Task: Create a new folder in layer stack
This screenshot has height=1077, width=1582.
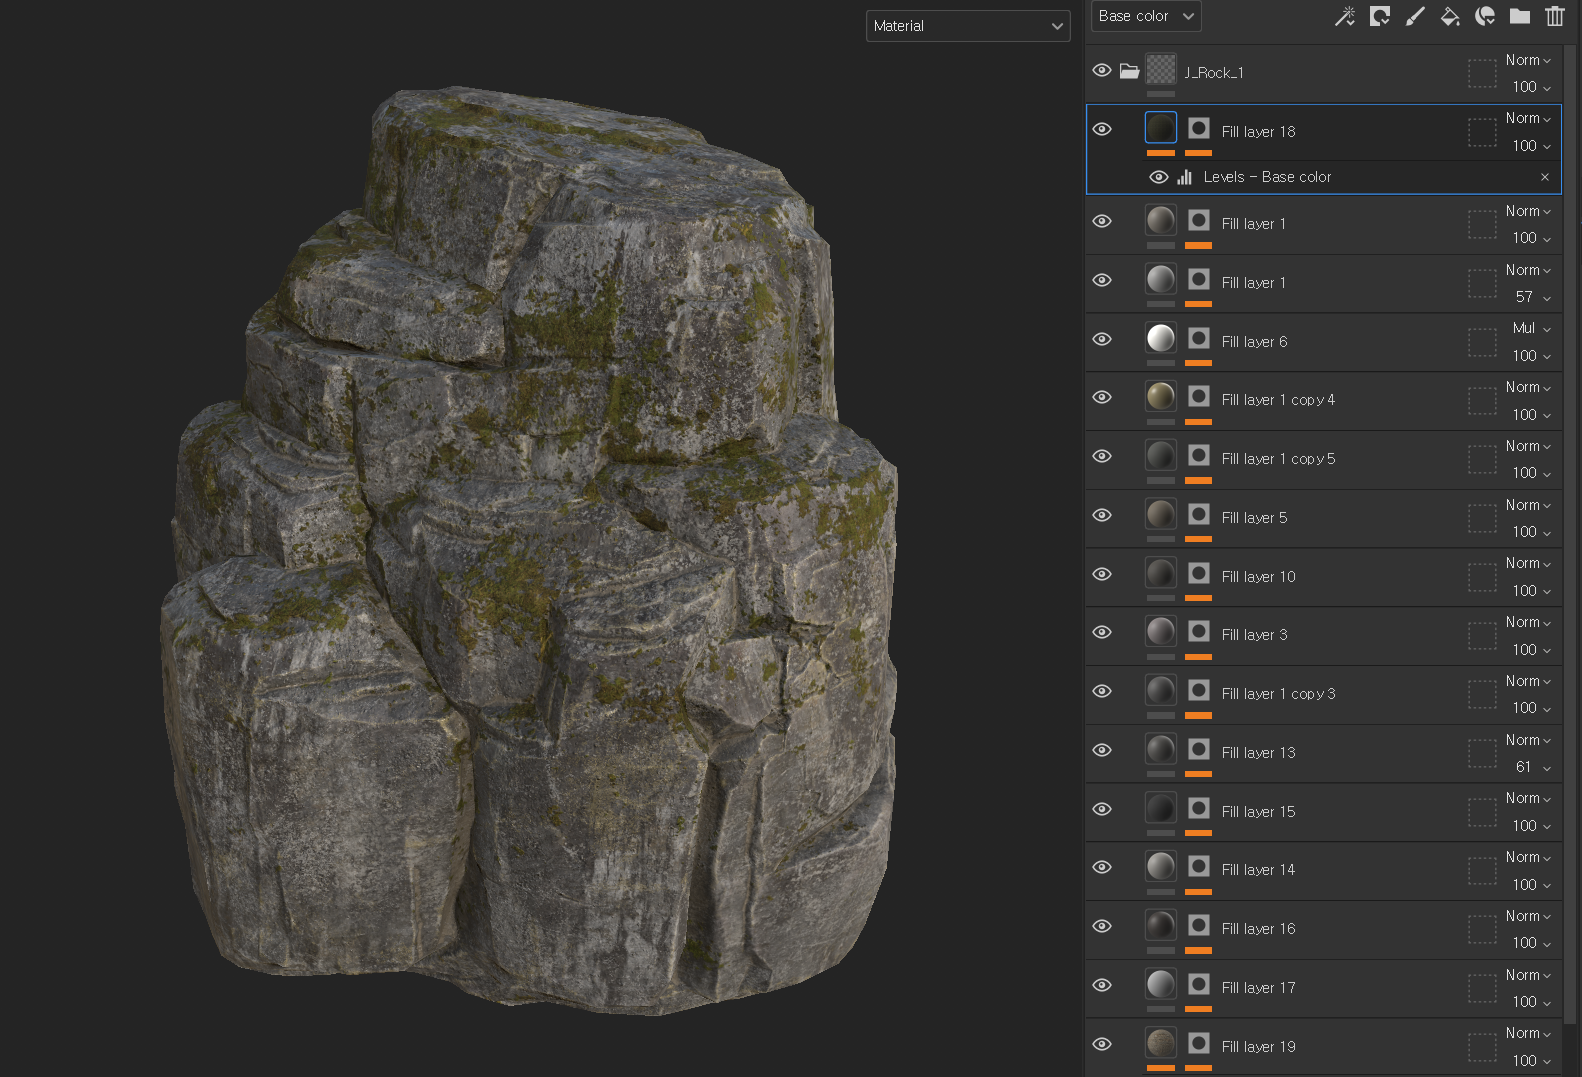Action: click(1520, 16)
